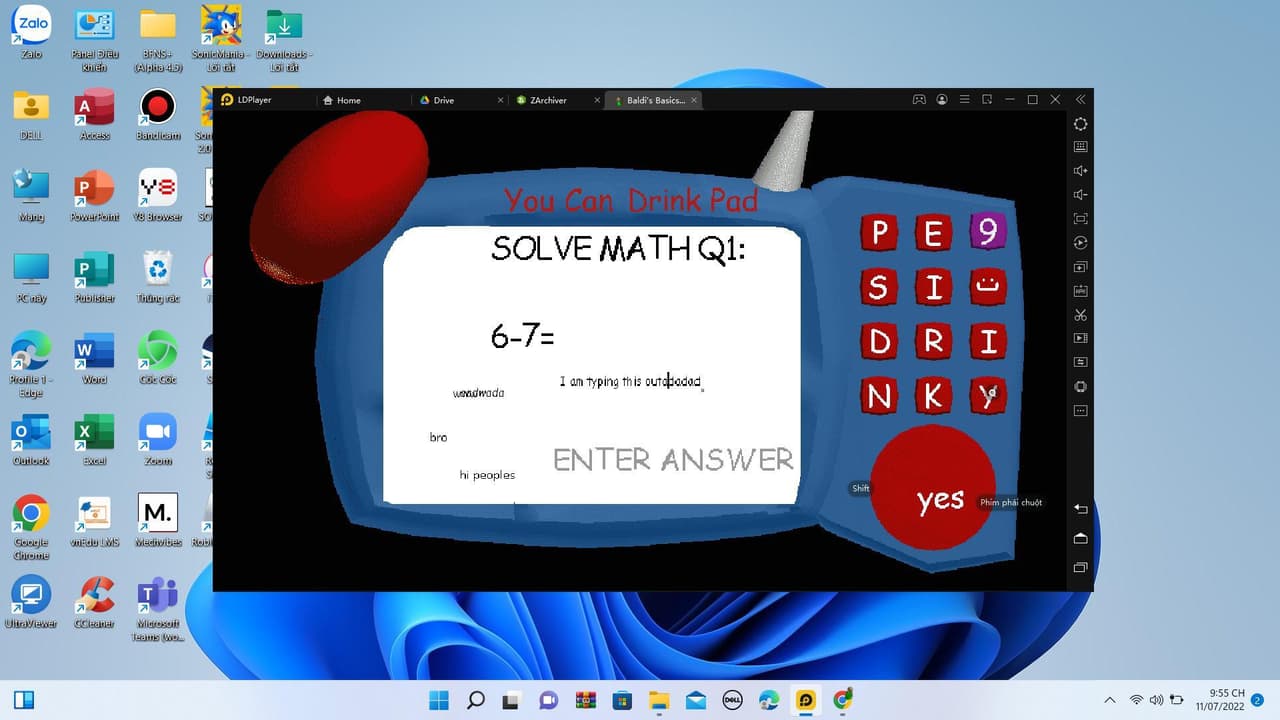Click the 'hi peoples' text
The height and width of the screenshot is (720, 1280).
487,475
